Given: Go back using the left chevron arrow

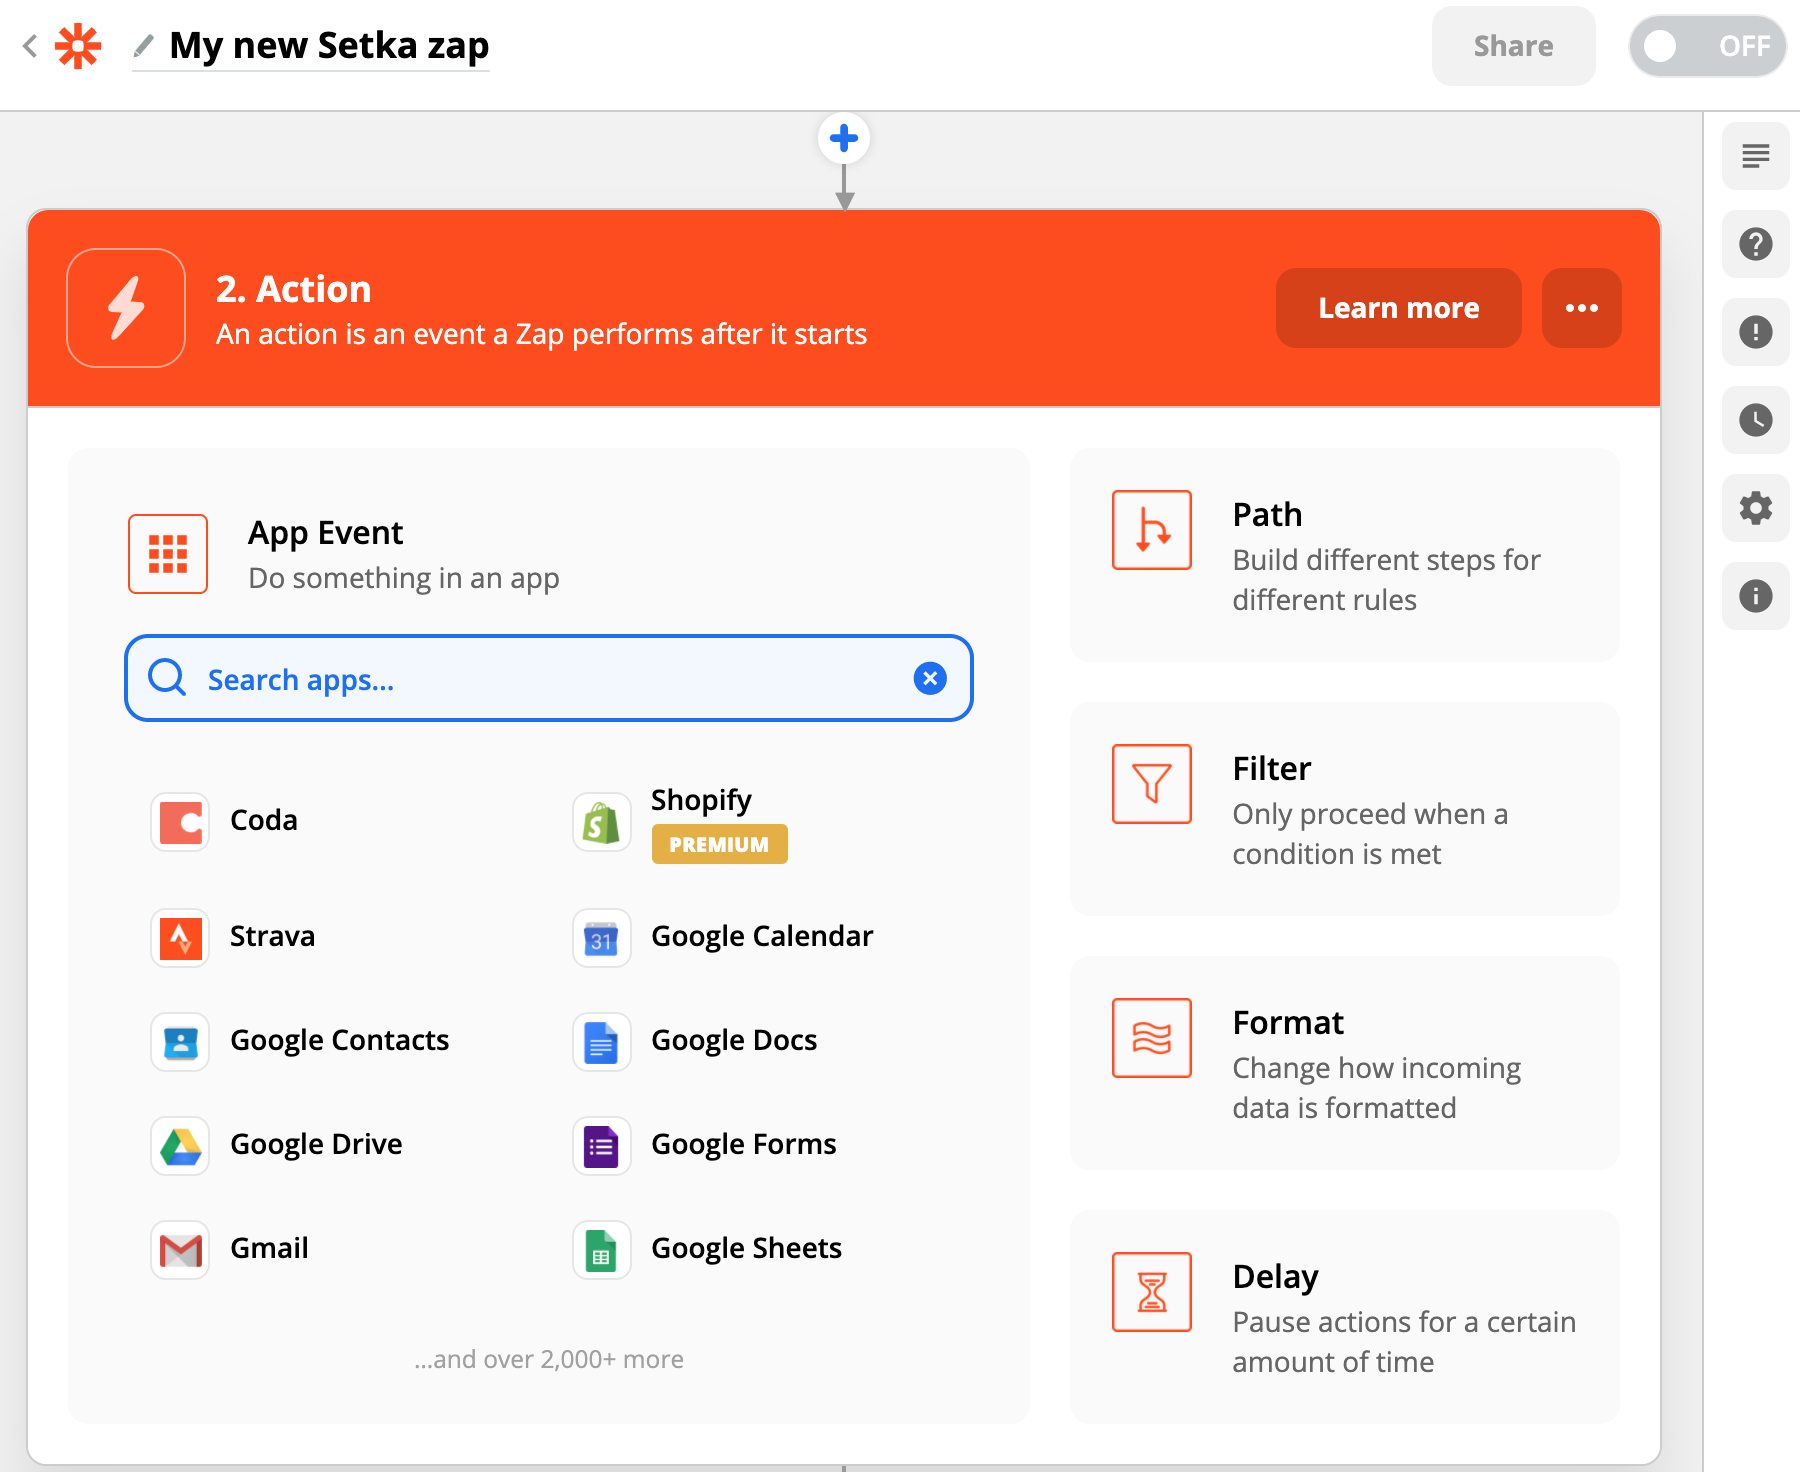Looking at the screenshot, I should [x=30, y=46].
